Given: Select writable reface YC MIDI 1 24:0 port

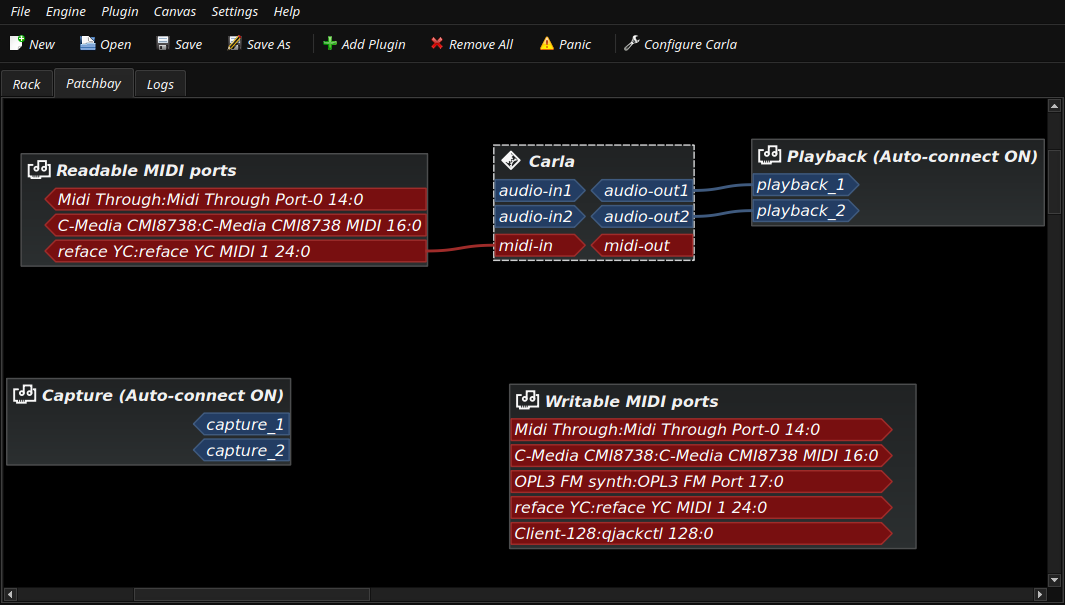Looking at the screenshot, I should [x=701, y=507].
